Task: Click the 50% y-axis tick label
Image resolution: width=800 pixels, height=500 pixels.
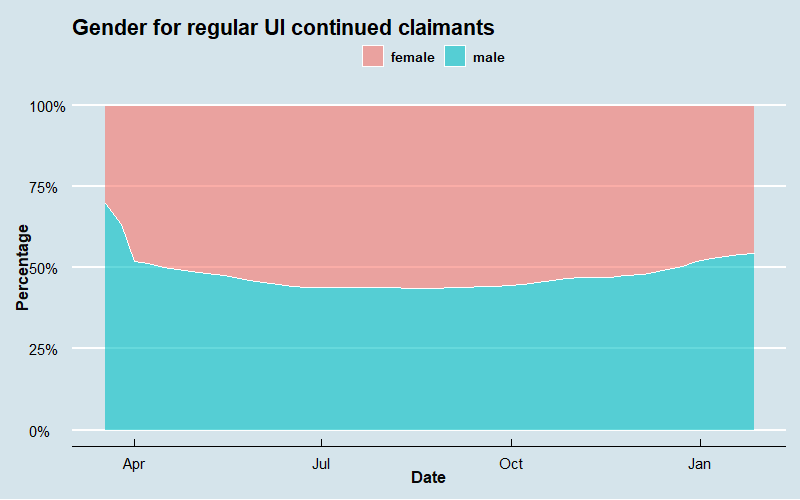Action: (52, 268)
